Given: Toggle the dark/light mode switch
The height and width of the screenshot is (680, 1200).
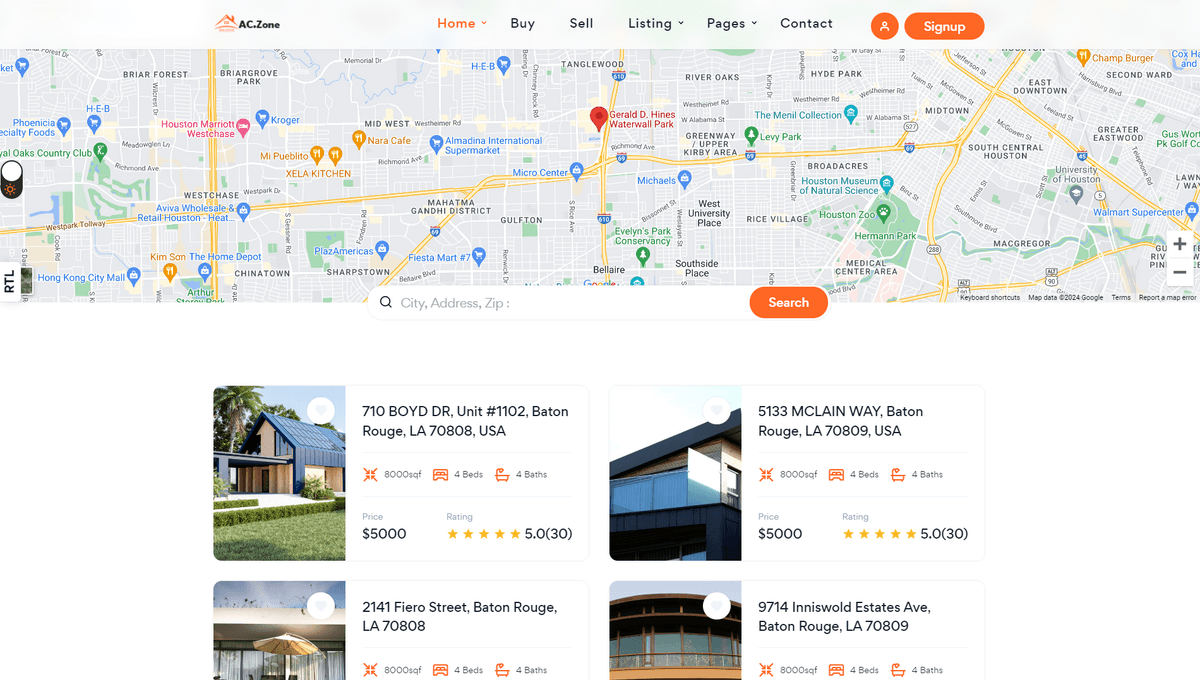Looking at the screenshot, I should [11, 179].
